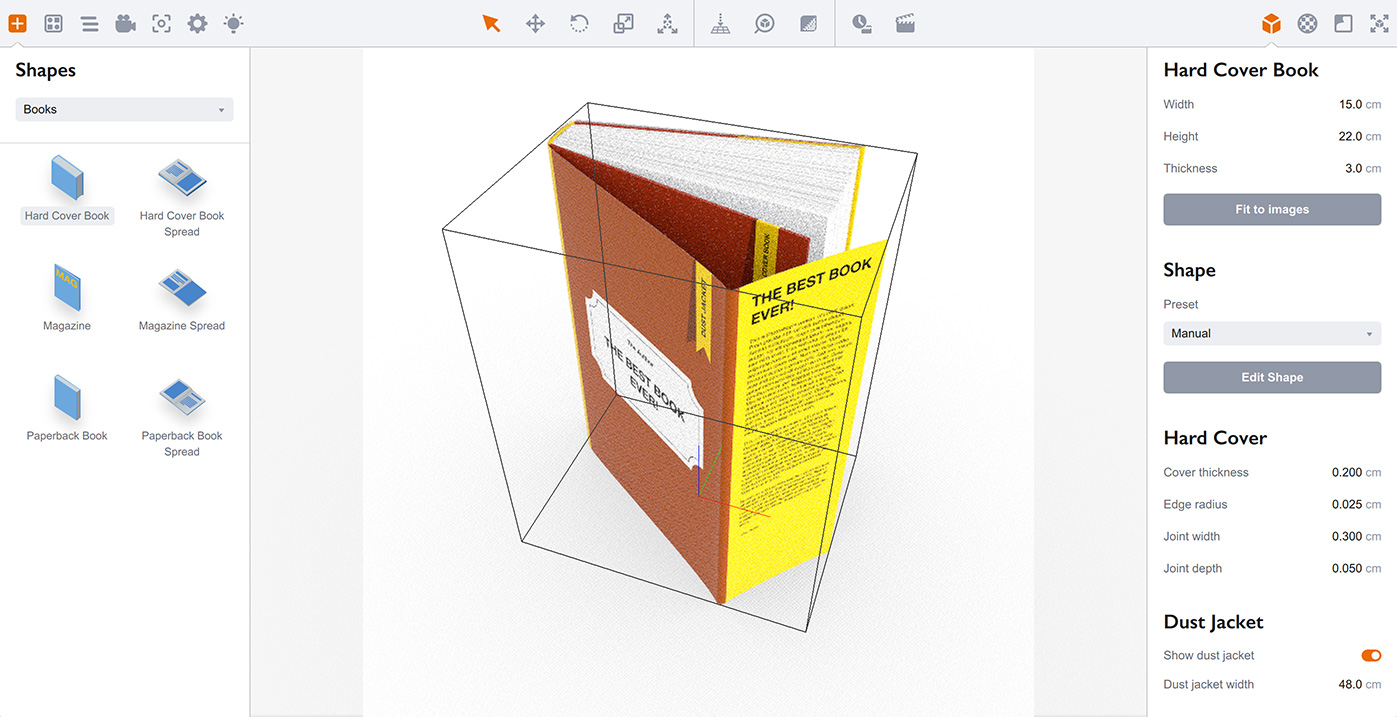Click the orange add shape plus icon

pos(17,23)
